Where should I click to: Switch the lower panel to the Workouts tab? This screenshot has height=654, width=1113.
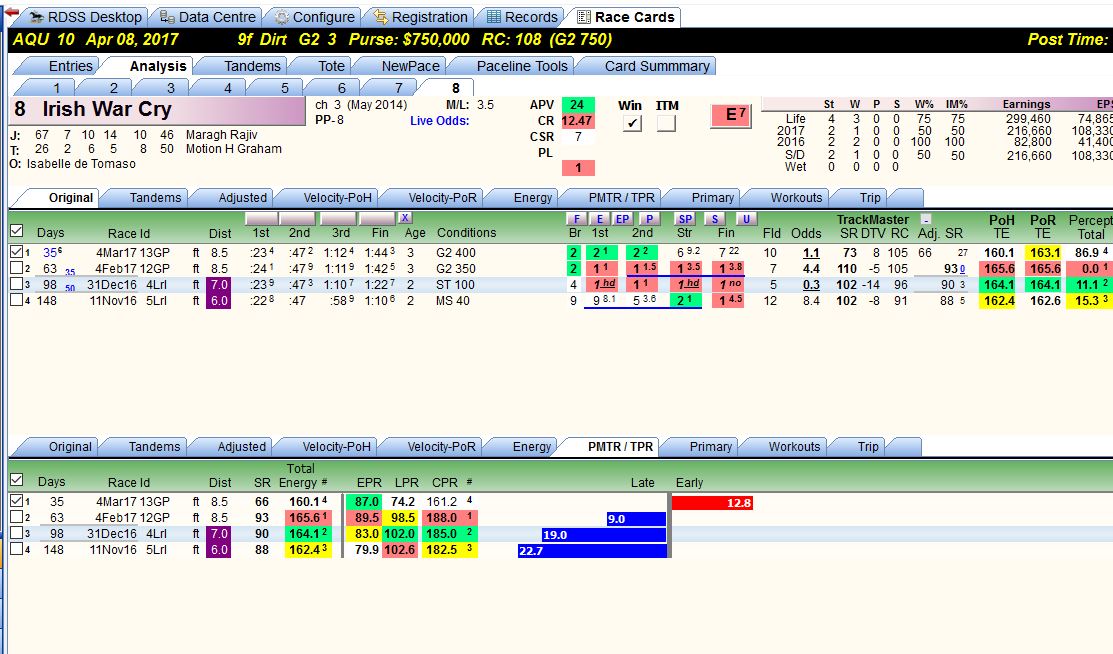[794, 447]
